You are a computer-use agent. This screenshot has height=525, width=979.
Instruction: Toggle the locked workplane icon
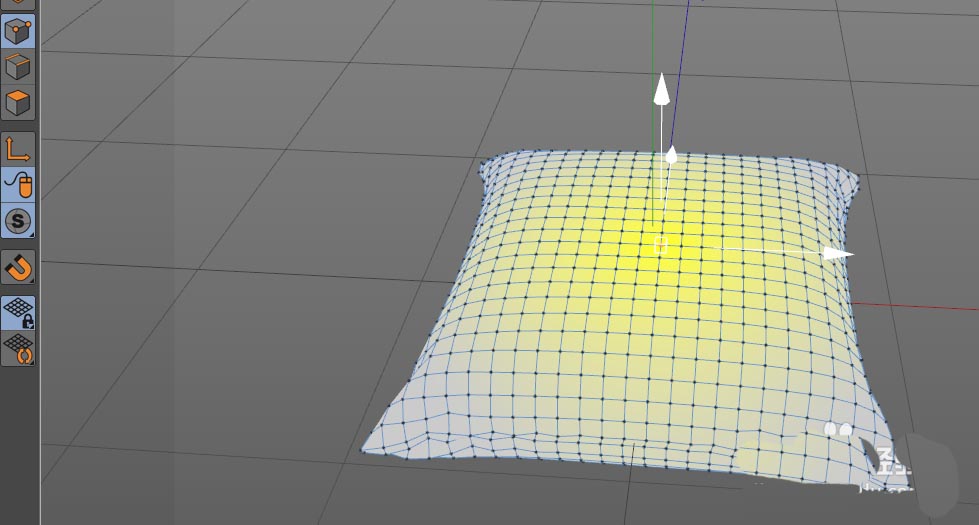[x=18, y=313]
